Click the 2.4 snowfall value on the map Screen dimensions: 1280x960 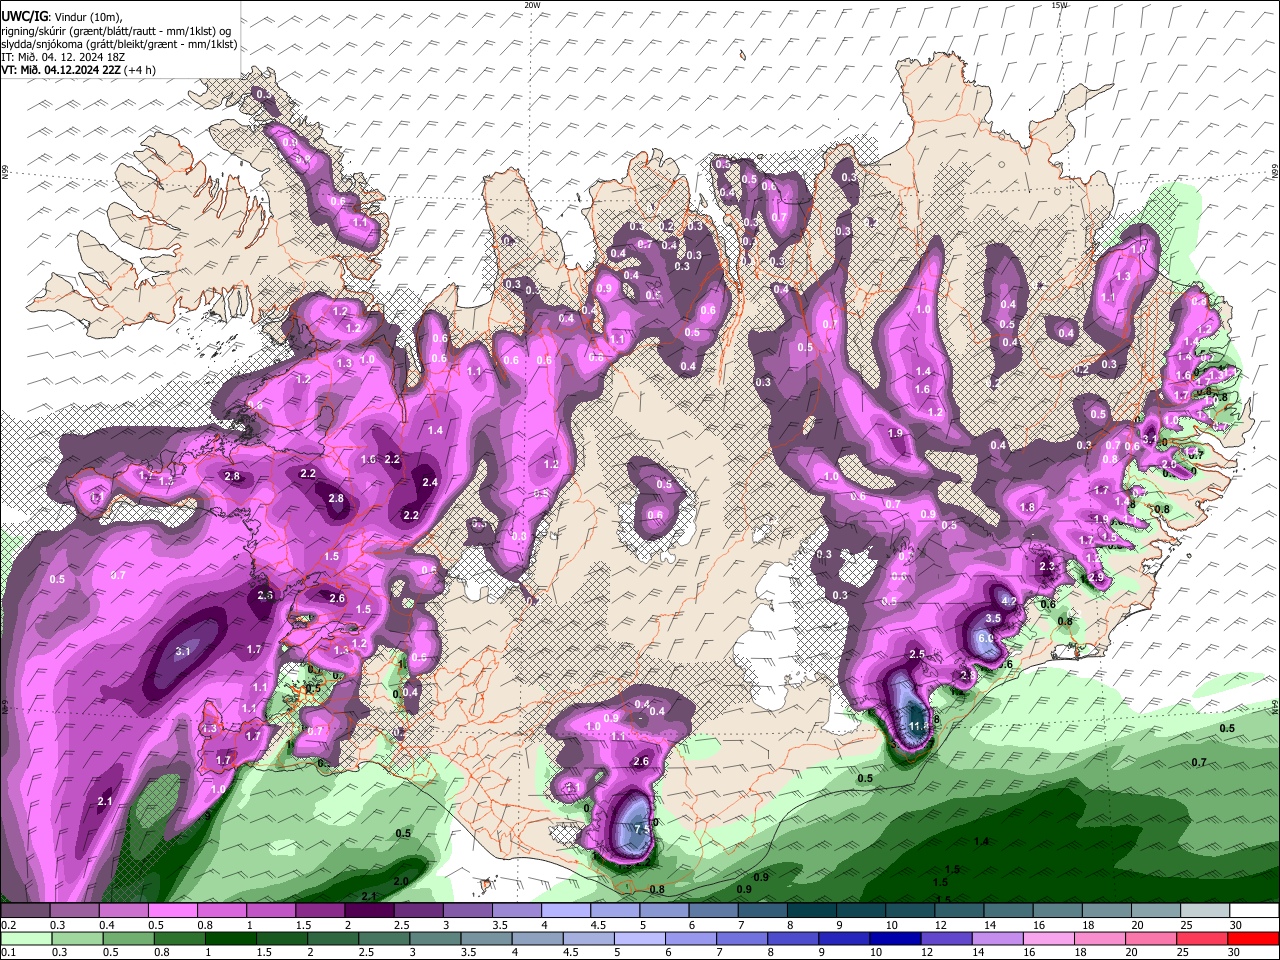coord(430,482)
